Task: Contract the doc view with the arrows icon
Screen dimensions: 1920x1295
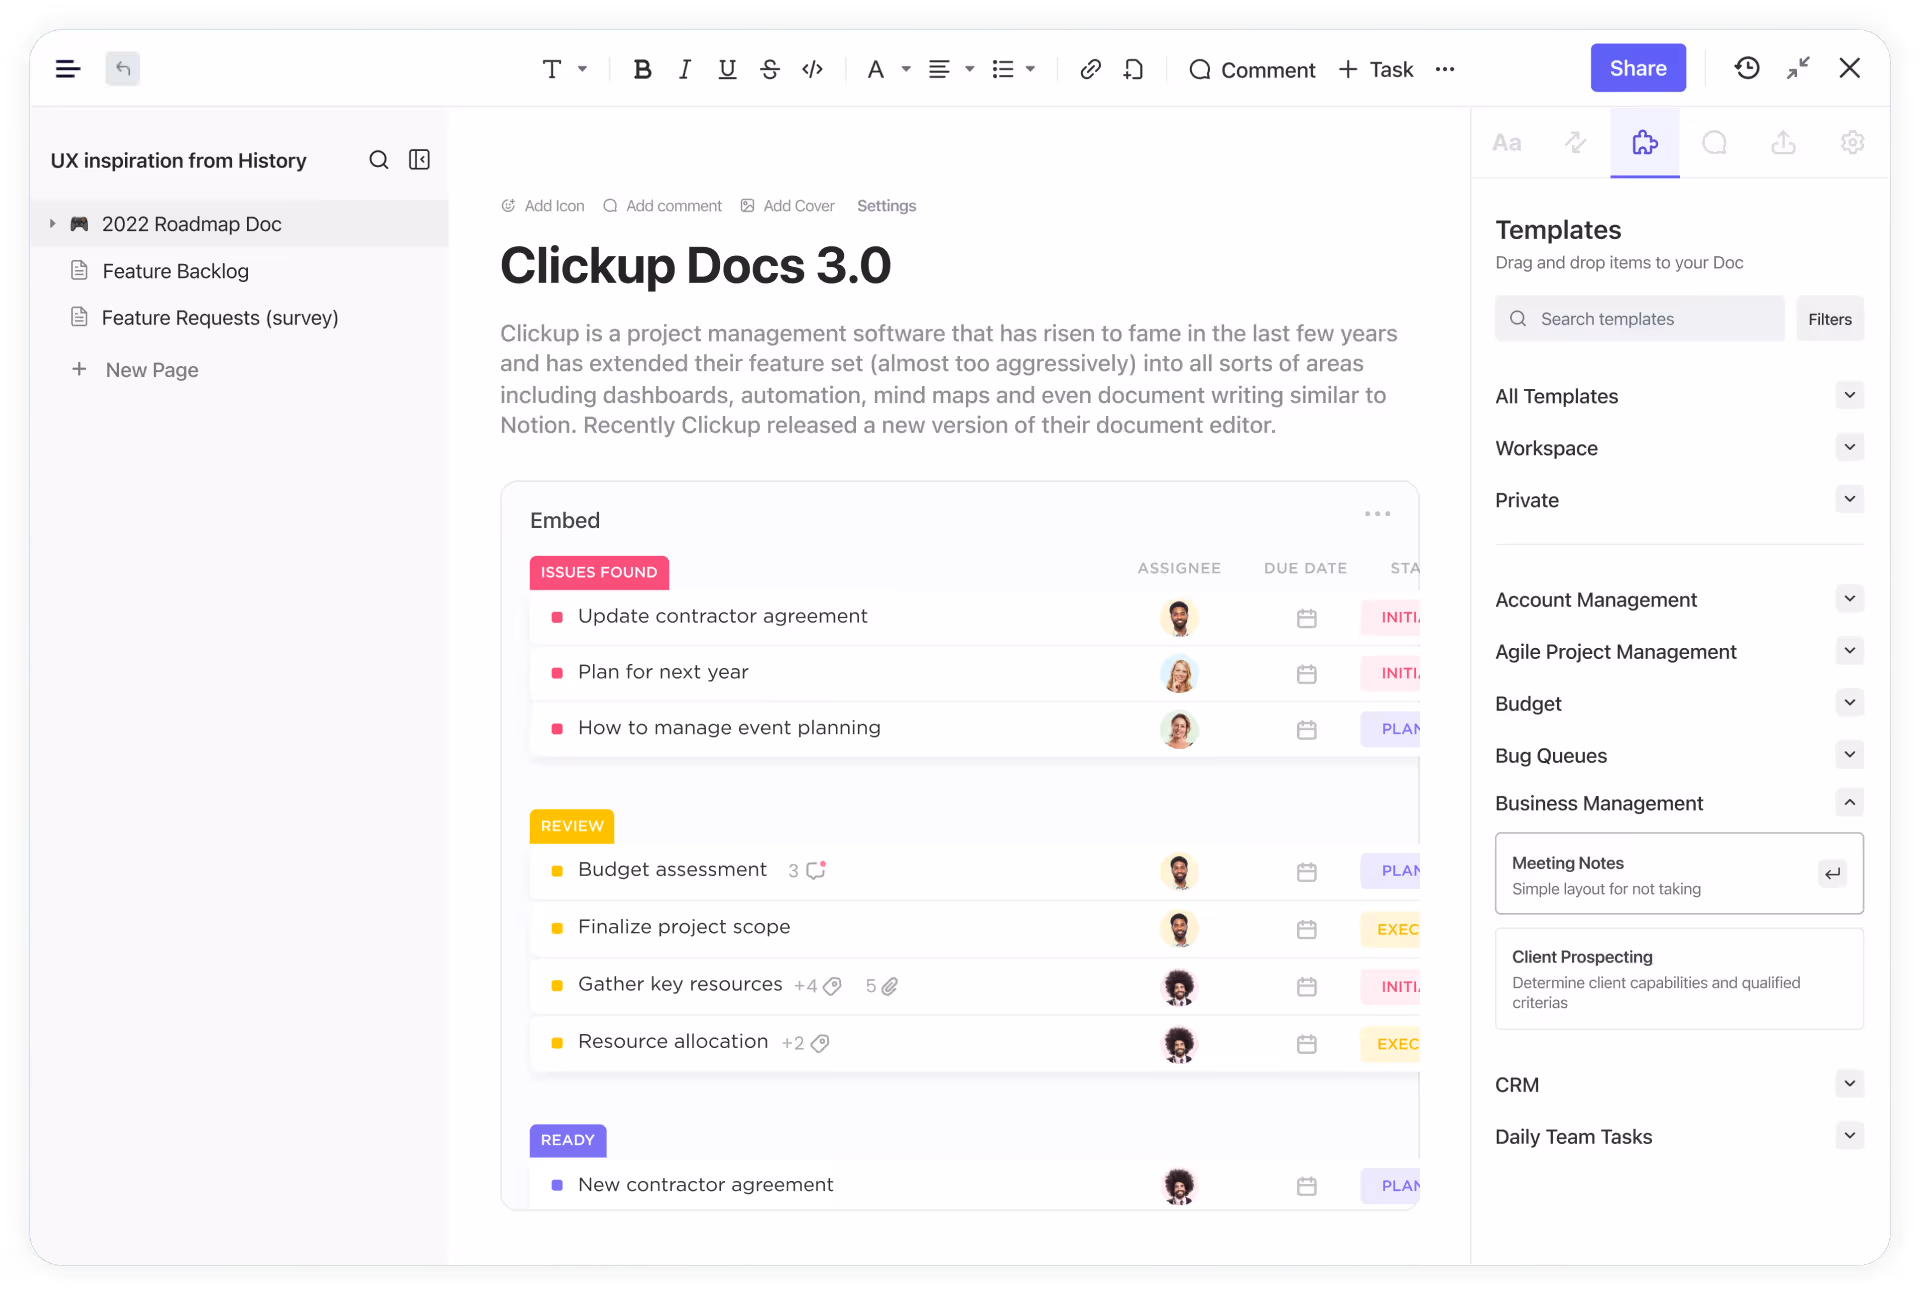Action: 1798,68
